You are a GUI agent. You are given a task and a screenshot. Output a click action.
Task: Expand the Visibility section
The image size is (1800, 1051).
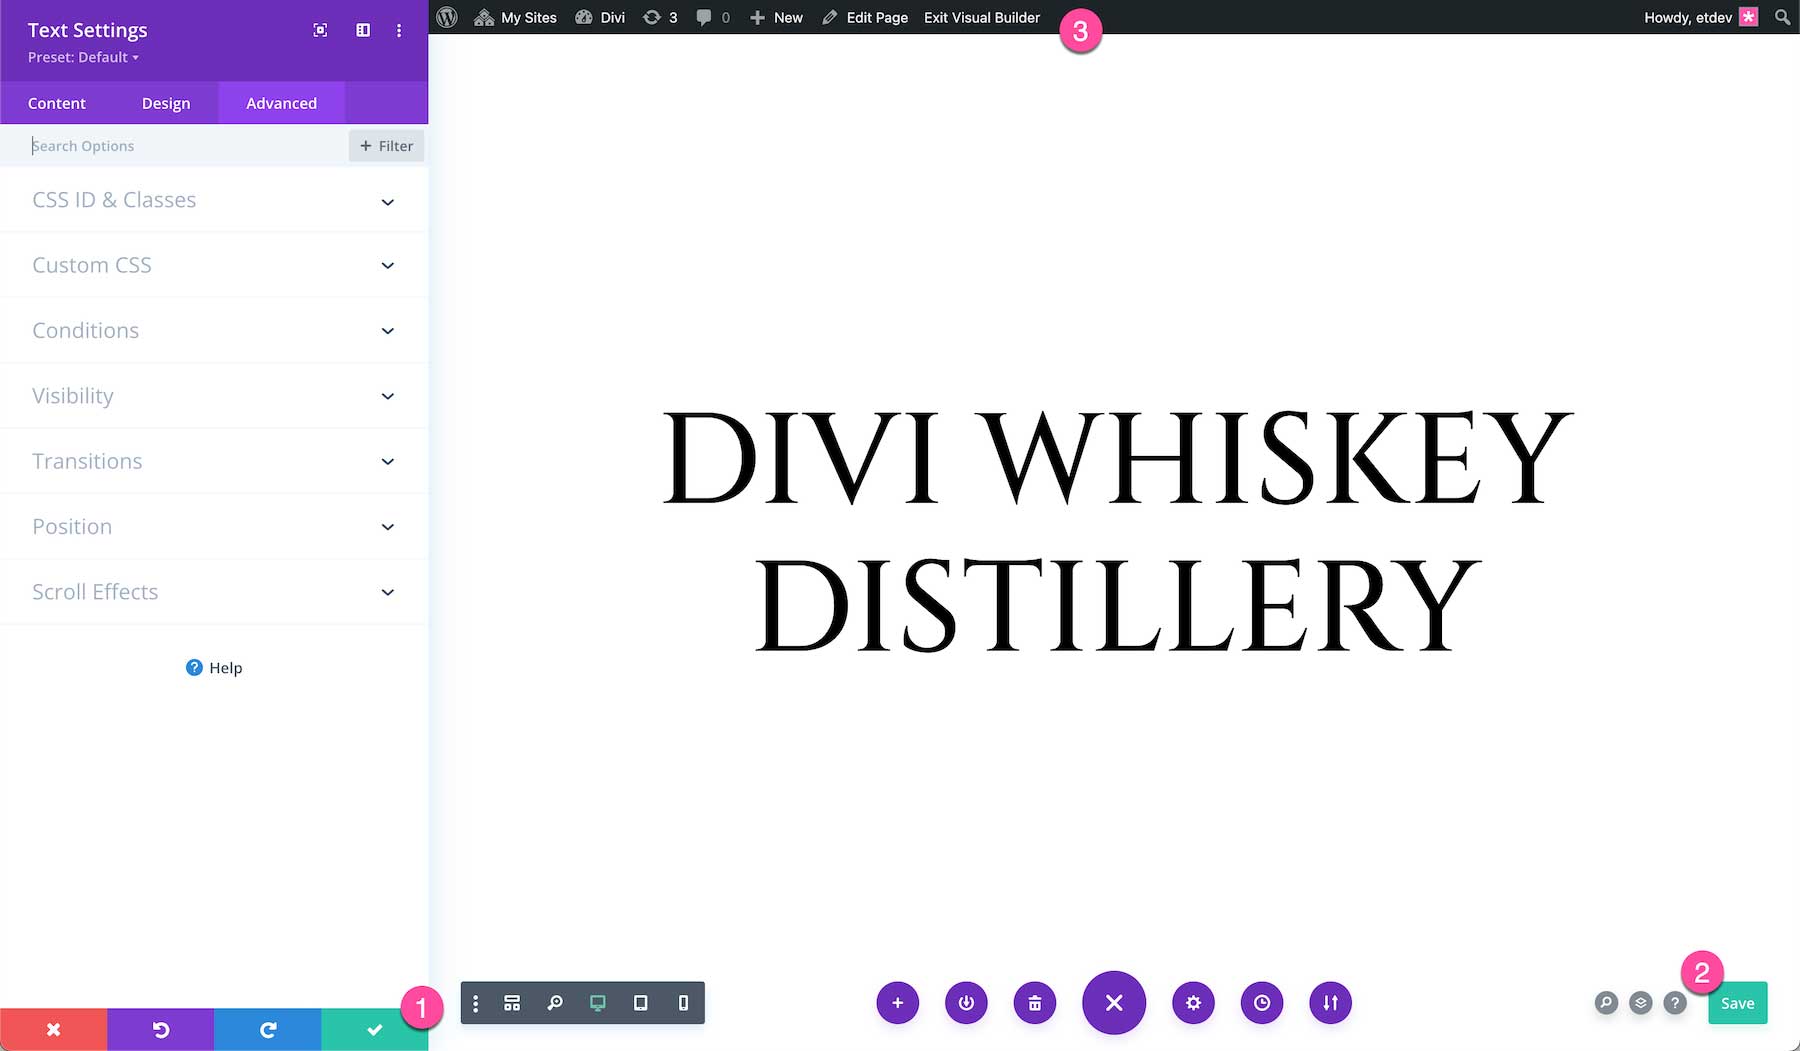214,396
